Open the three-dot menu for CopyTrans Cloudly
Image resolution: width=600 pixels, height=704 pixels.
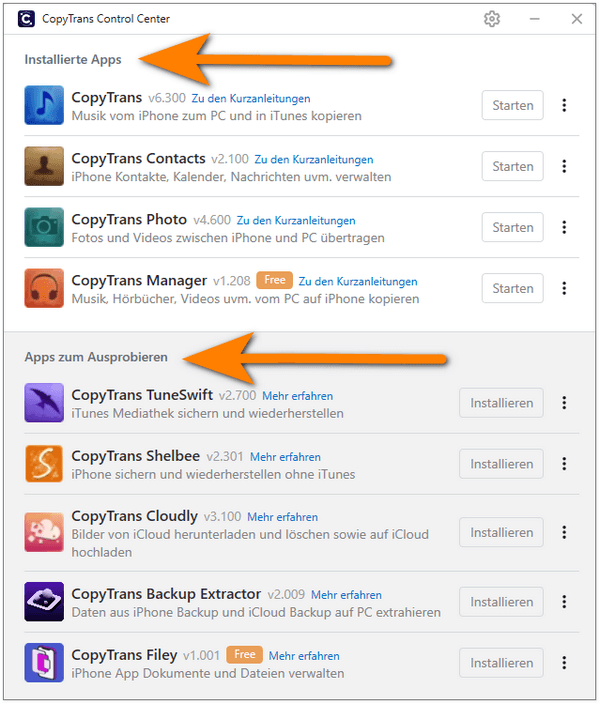coord(564,532)
